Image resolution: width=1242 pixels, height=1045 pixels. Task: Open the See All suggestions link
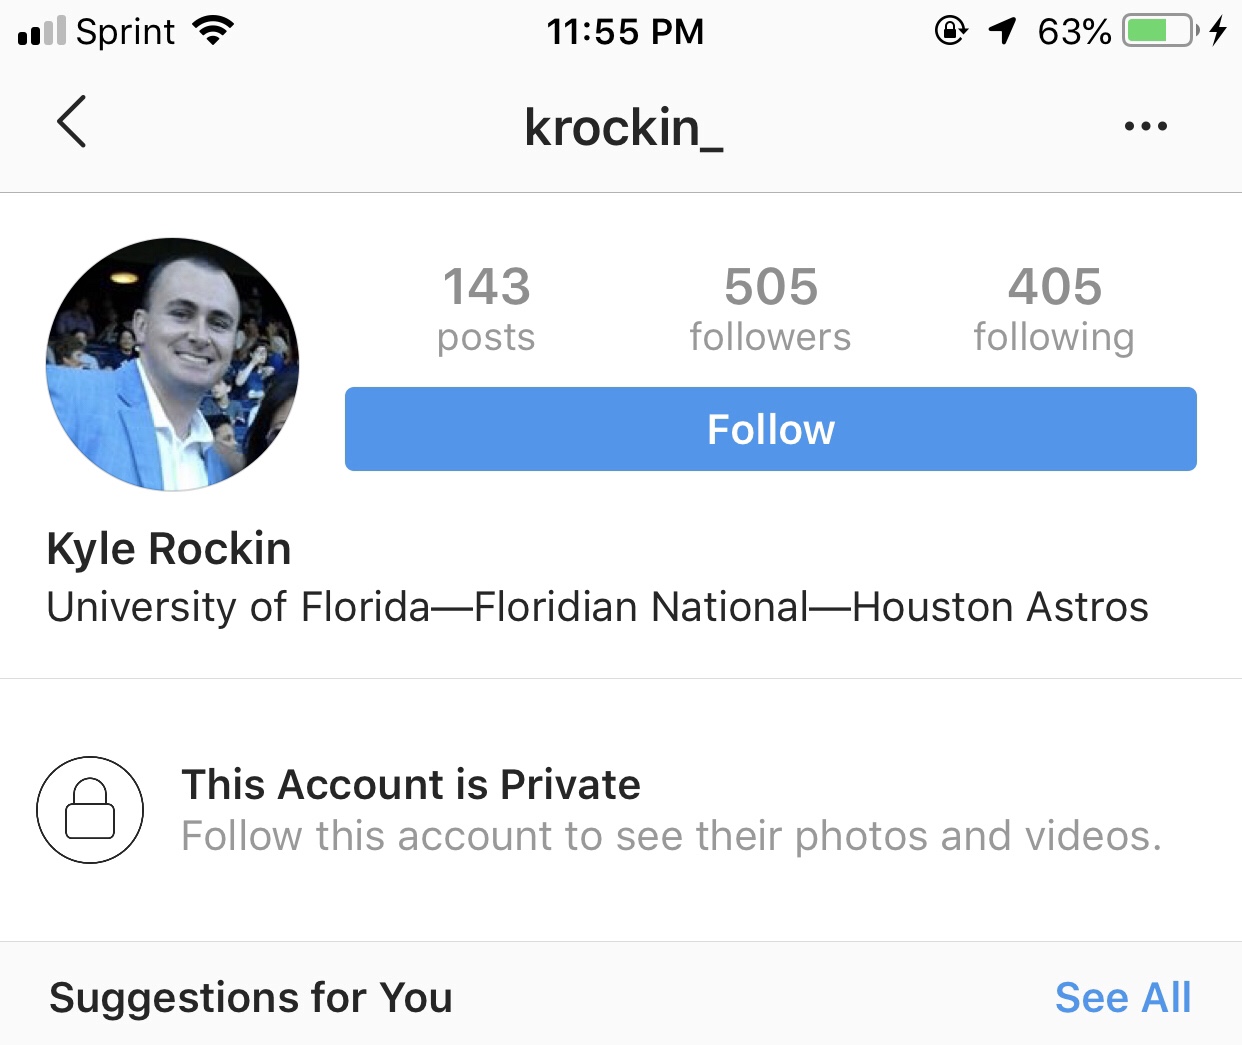coord(1122,997)
